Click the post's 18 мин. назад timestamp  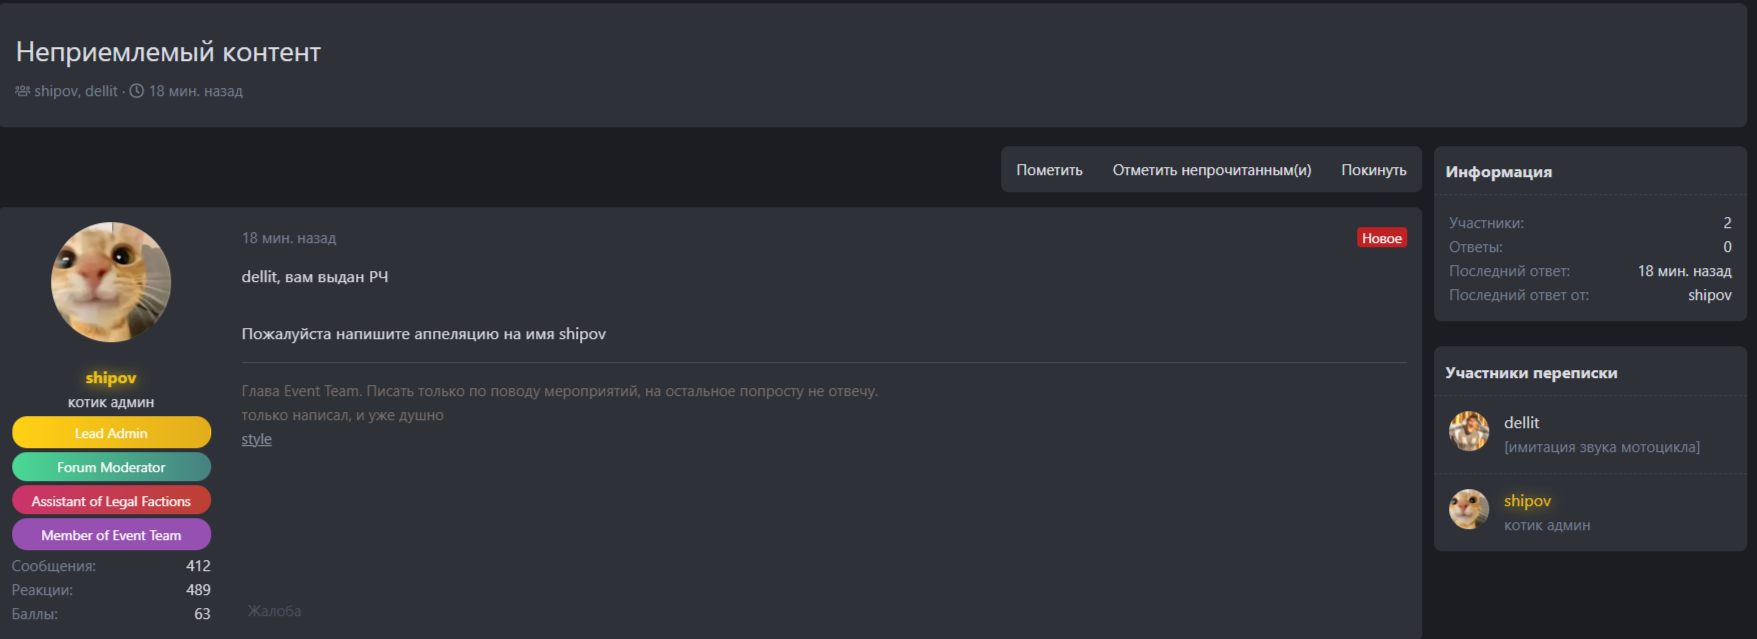(289, 238)
